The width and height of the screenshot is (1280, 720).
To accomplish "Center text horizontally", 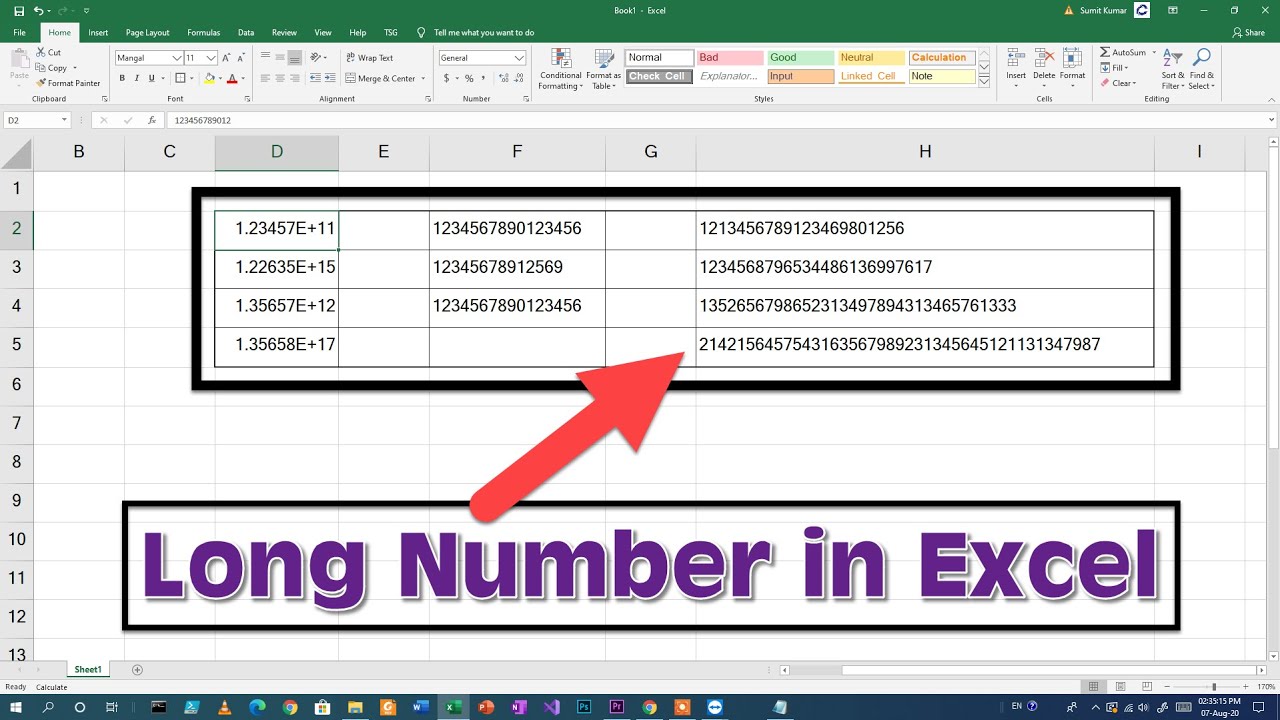I will tap(281, 78).
